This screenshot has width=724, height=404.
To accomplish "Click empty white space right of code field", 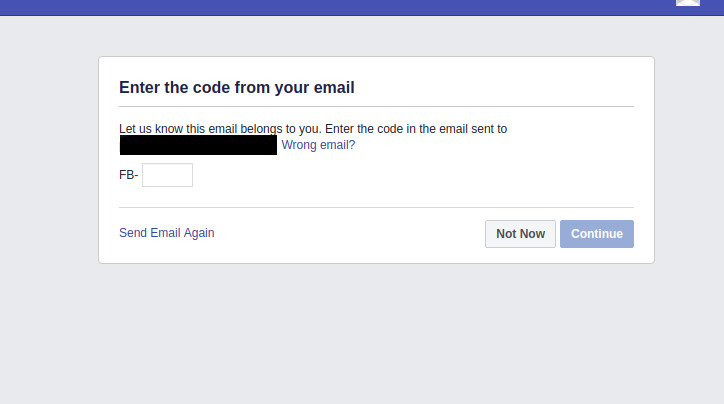I will click(x=400, y=175).
